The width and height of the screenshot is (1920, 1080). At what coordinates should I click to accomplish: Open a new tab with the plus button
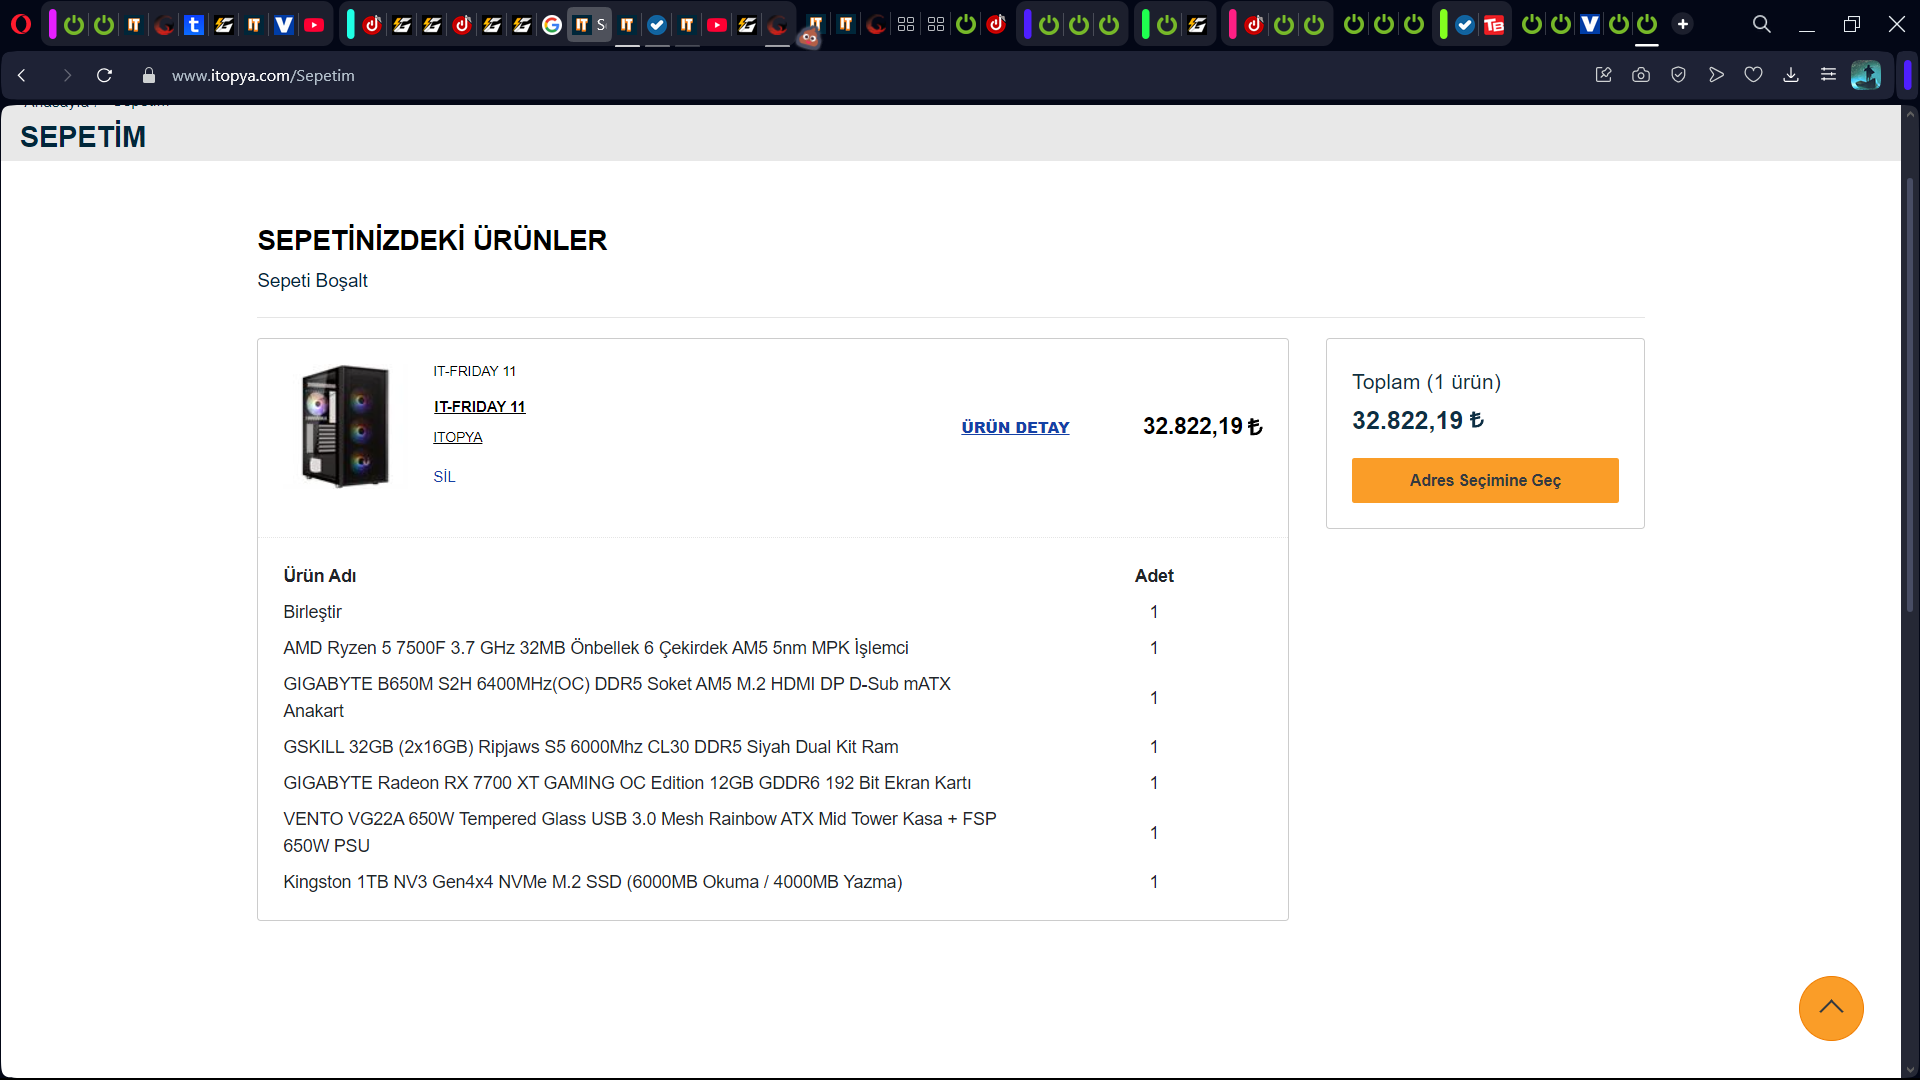(x=1683, y=24)
